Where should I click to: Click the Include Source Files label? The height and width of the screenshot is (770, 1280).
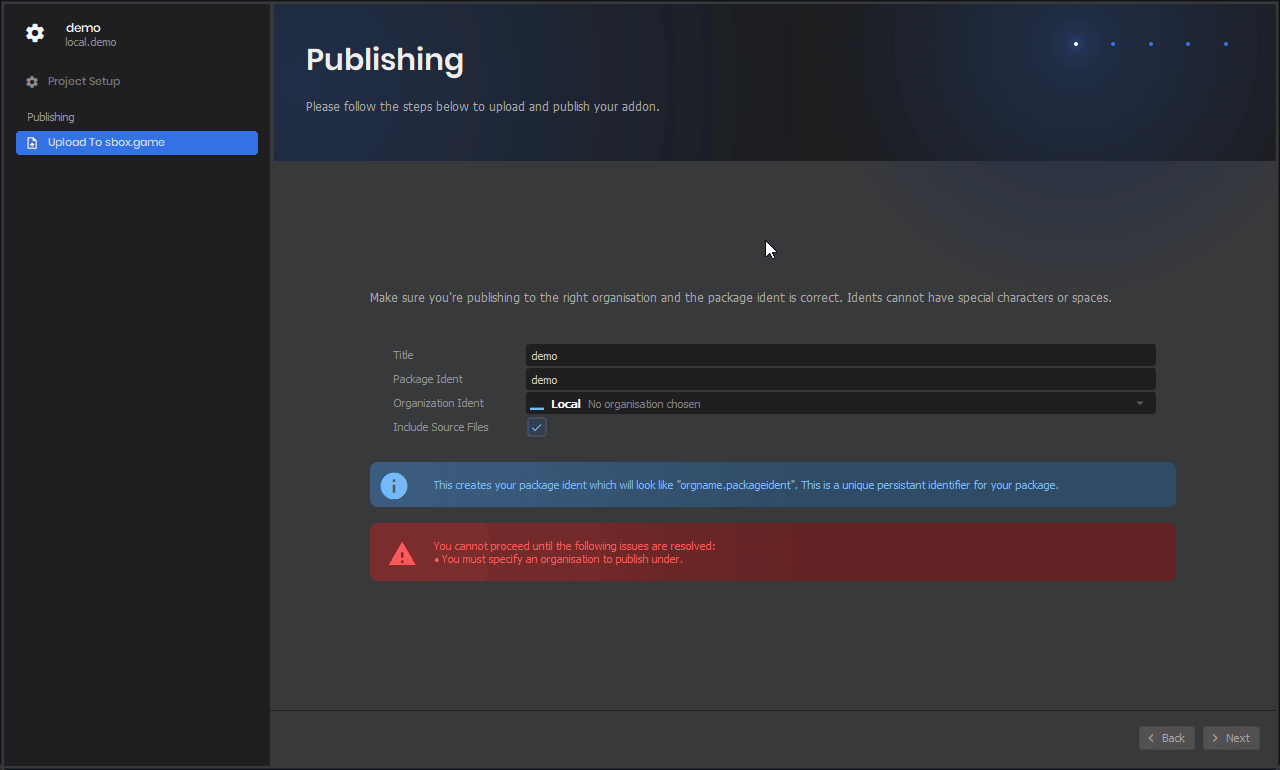(441, 428)
